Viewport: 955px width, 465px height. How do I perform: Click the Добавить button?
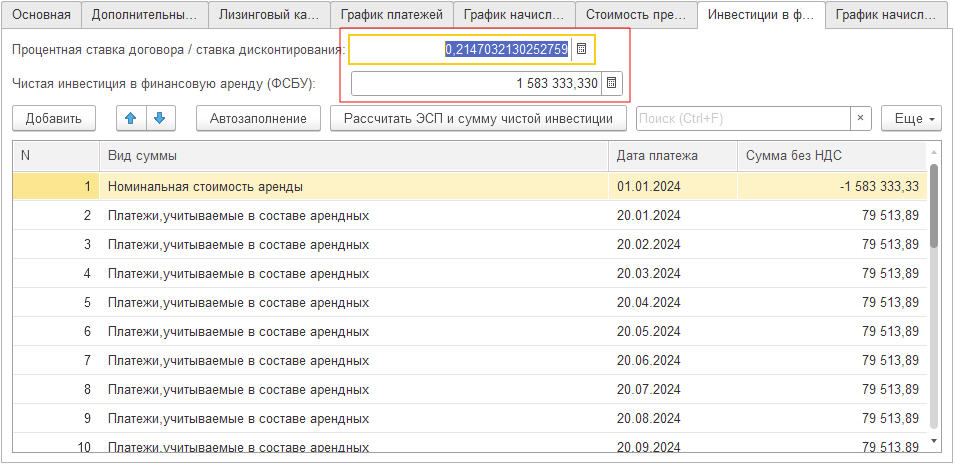(54, 118)
